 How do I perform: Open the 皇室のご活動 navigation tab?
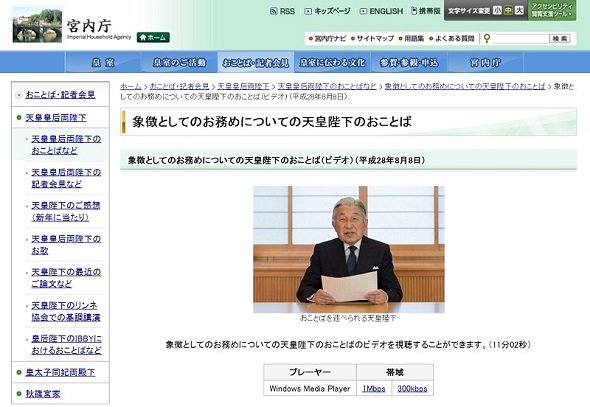(179, 62)
